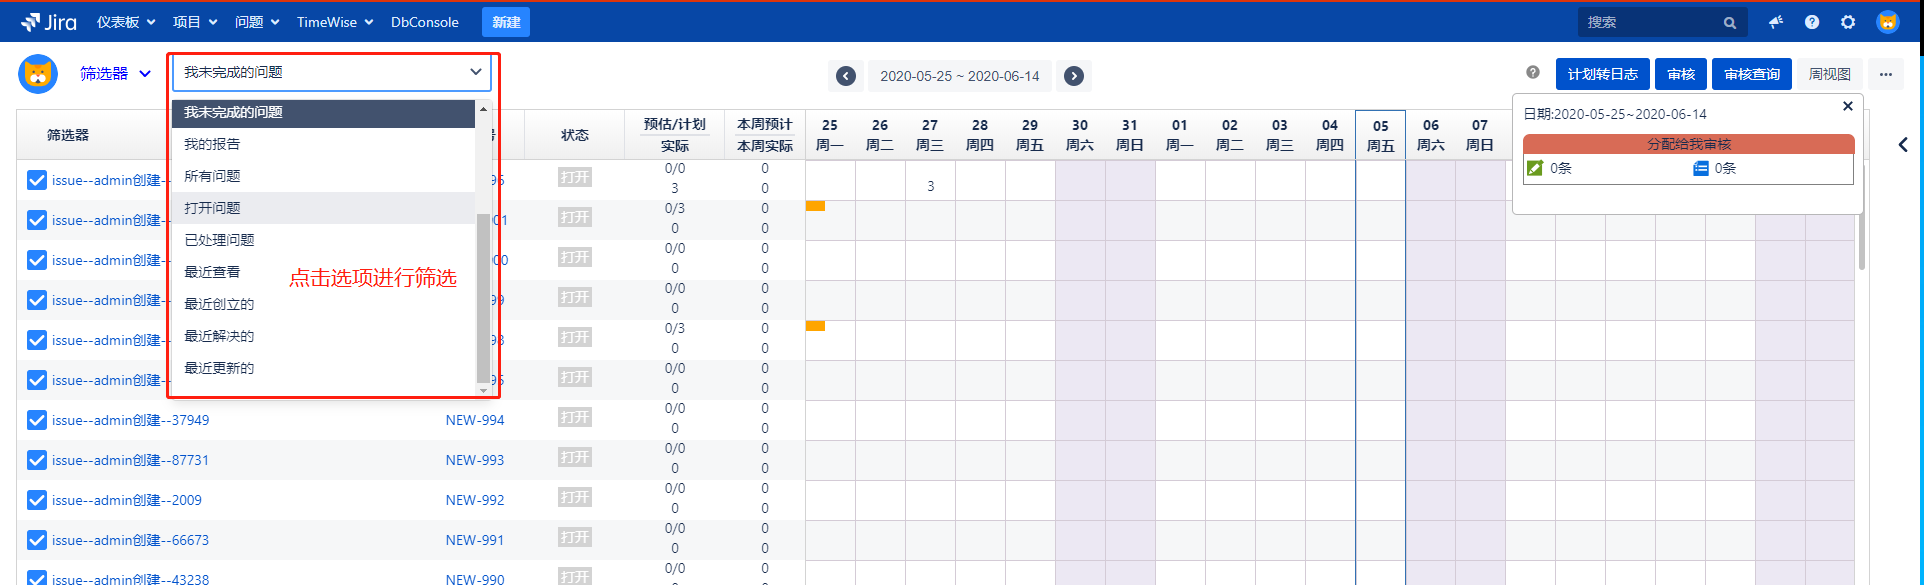
Task: Go to next date range arrow
Action: 1074,76
